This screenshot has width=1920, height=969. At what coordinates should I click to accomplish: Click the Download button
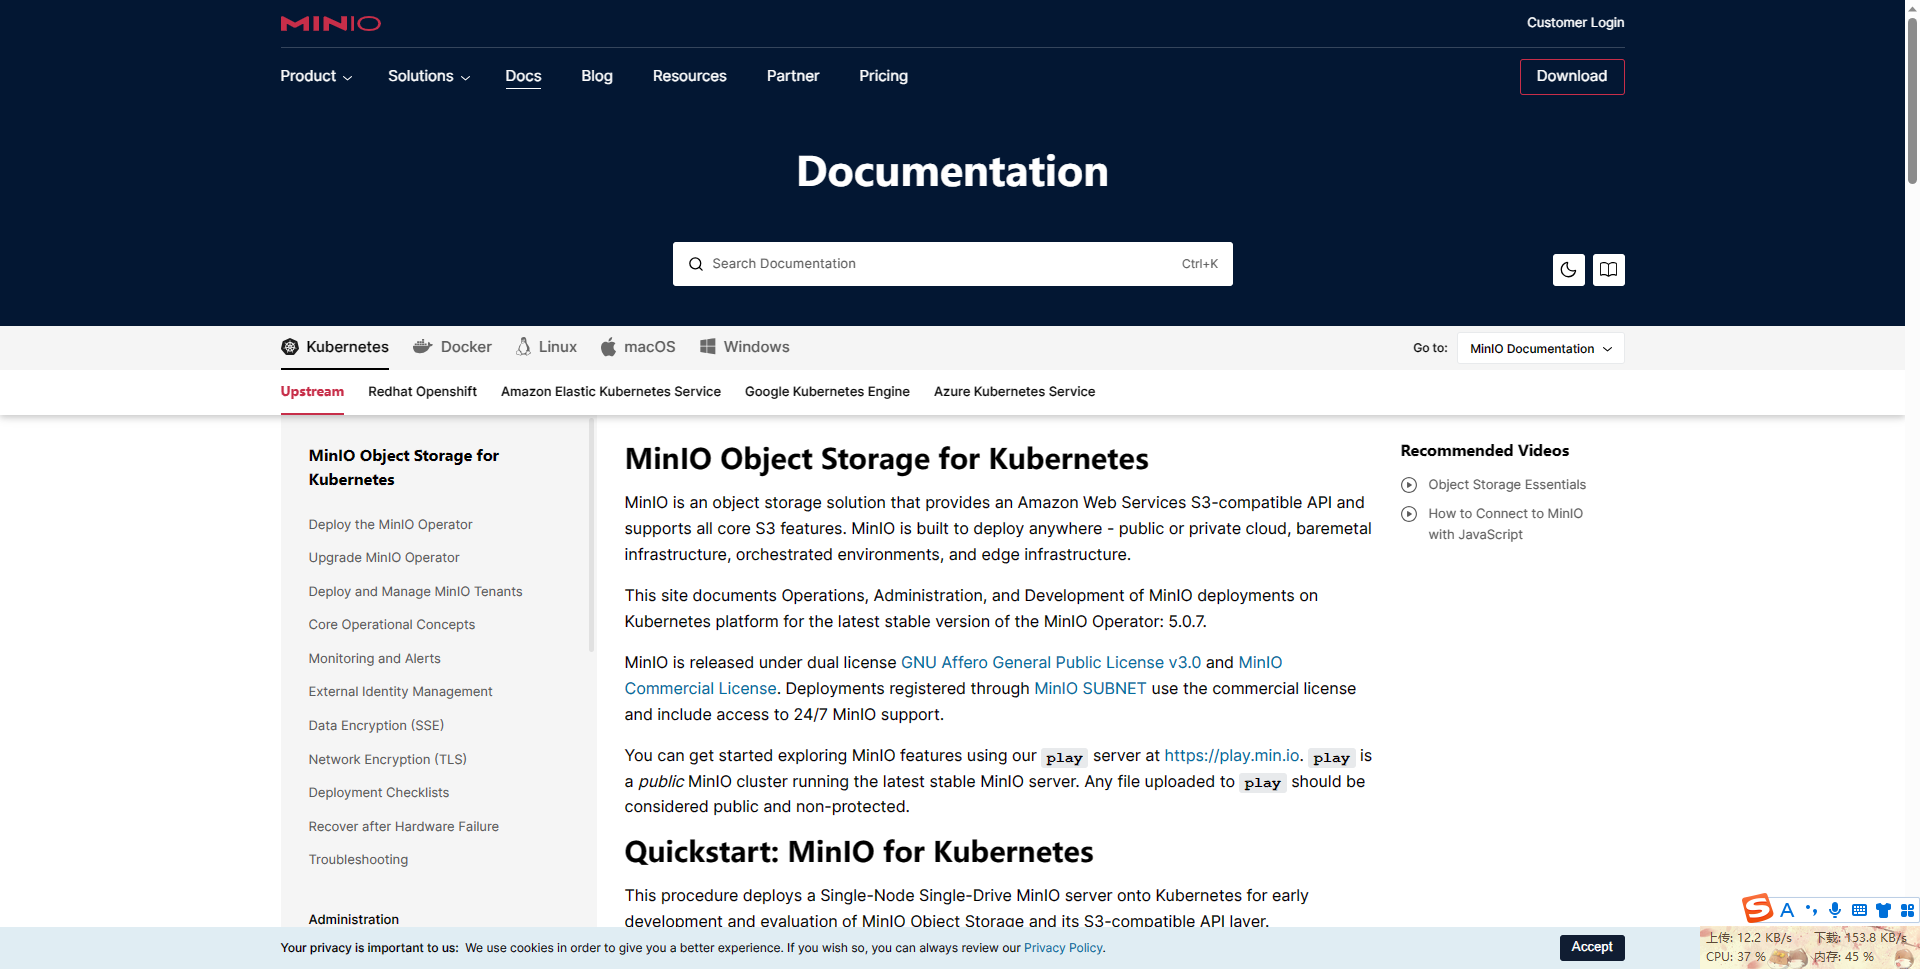pyautogui.click(x=1572, y=77)
